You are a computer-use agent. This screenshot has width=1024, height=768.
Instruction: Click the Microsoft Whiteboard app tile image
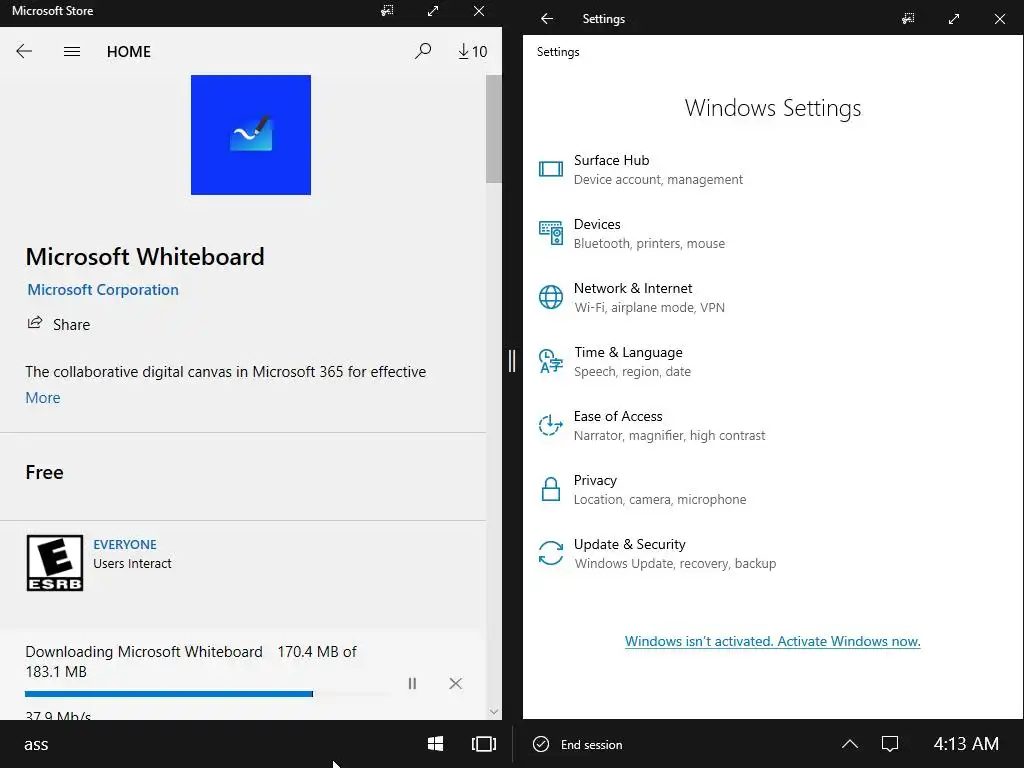[x=251, y=135]
